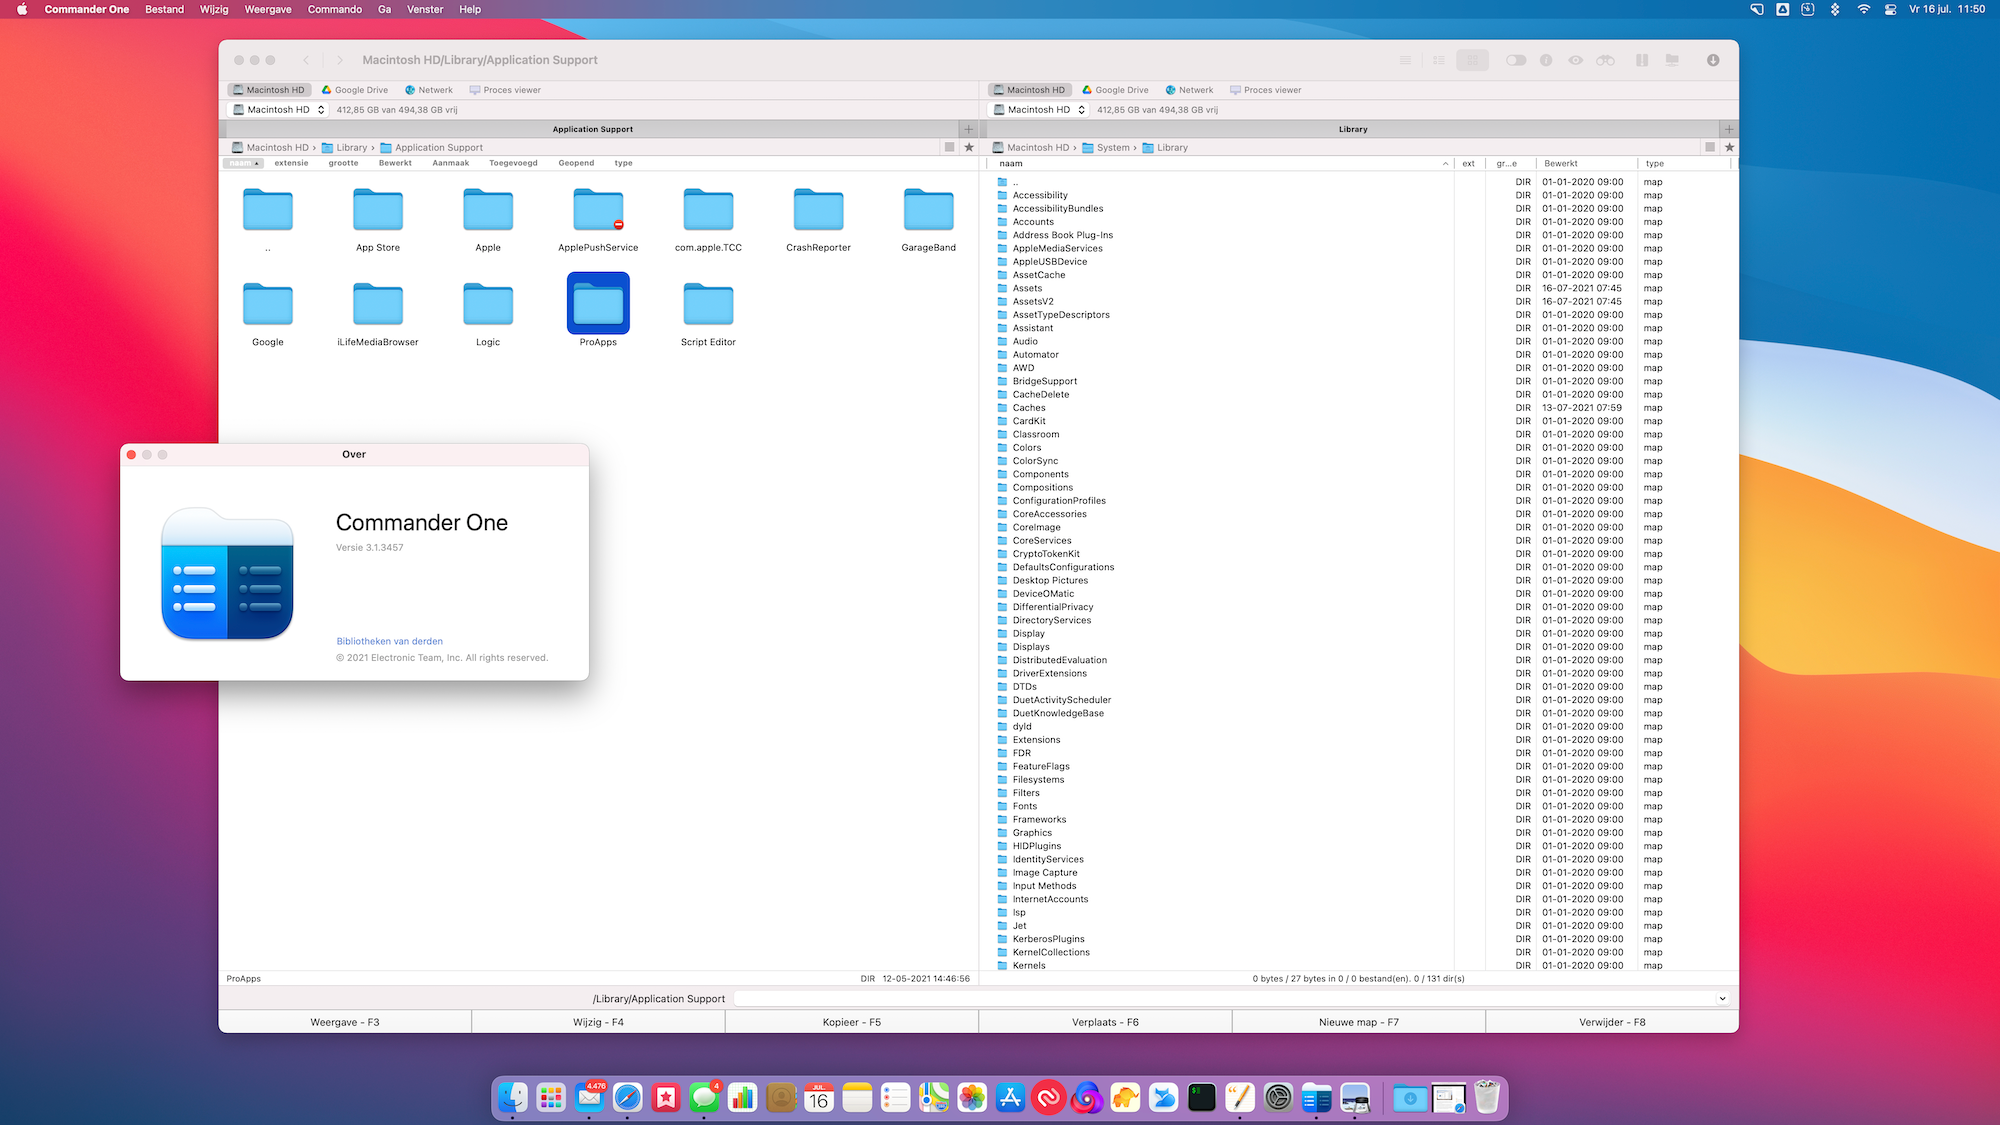Select Frameworks folder in right panel list
2000x1125 pixels.
pyautogui.click(x=1040, y=819)
